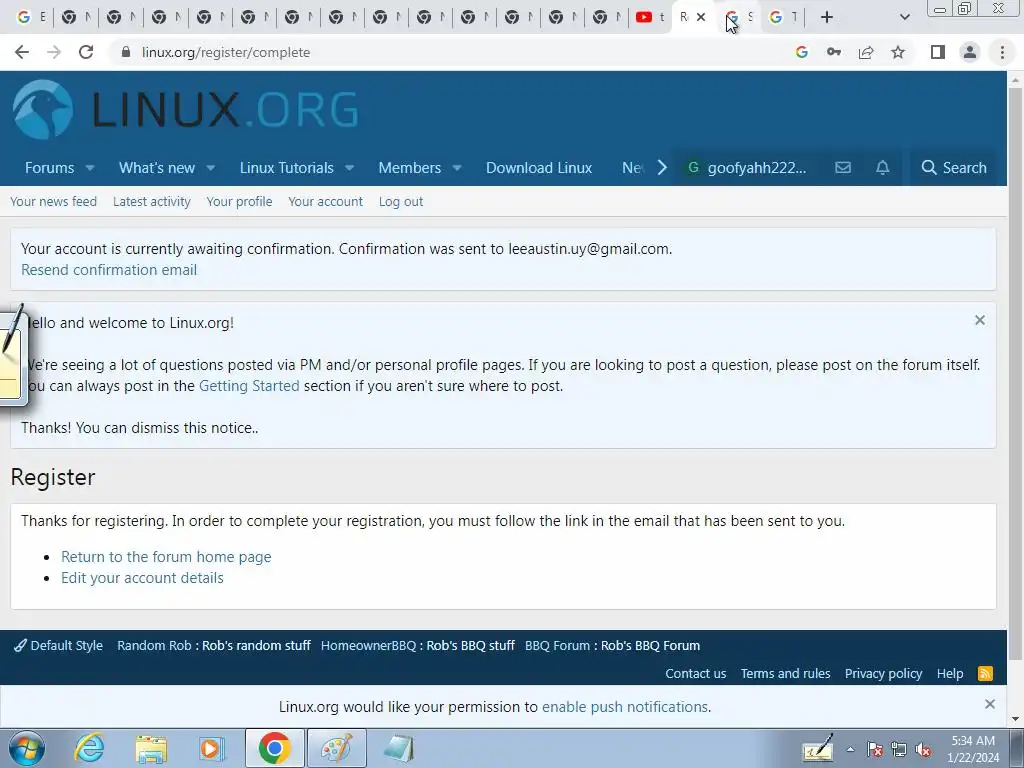Expand the What's new dropdown arrow
1024x768 pixels.
click(210, 168)
